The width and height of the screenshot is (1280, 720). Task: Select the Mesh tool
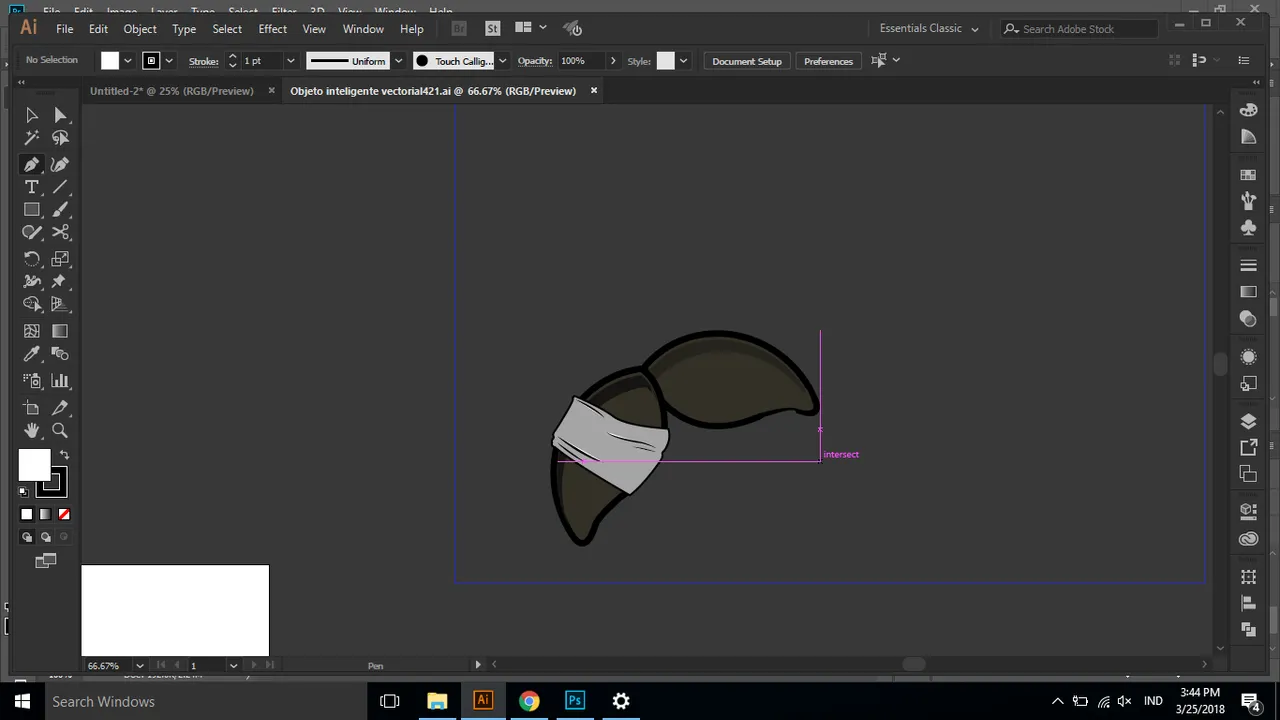coord(32,331)
